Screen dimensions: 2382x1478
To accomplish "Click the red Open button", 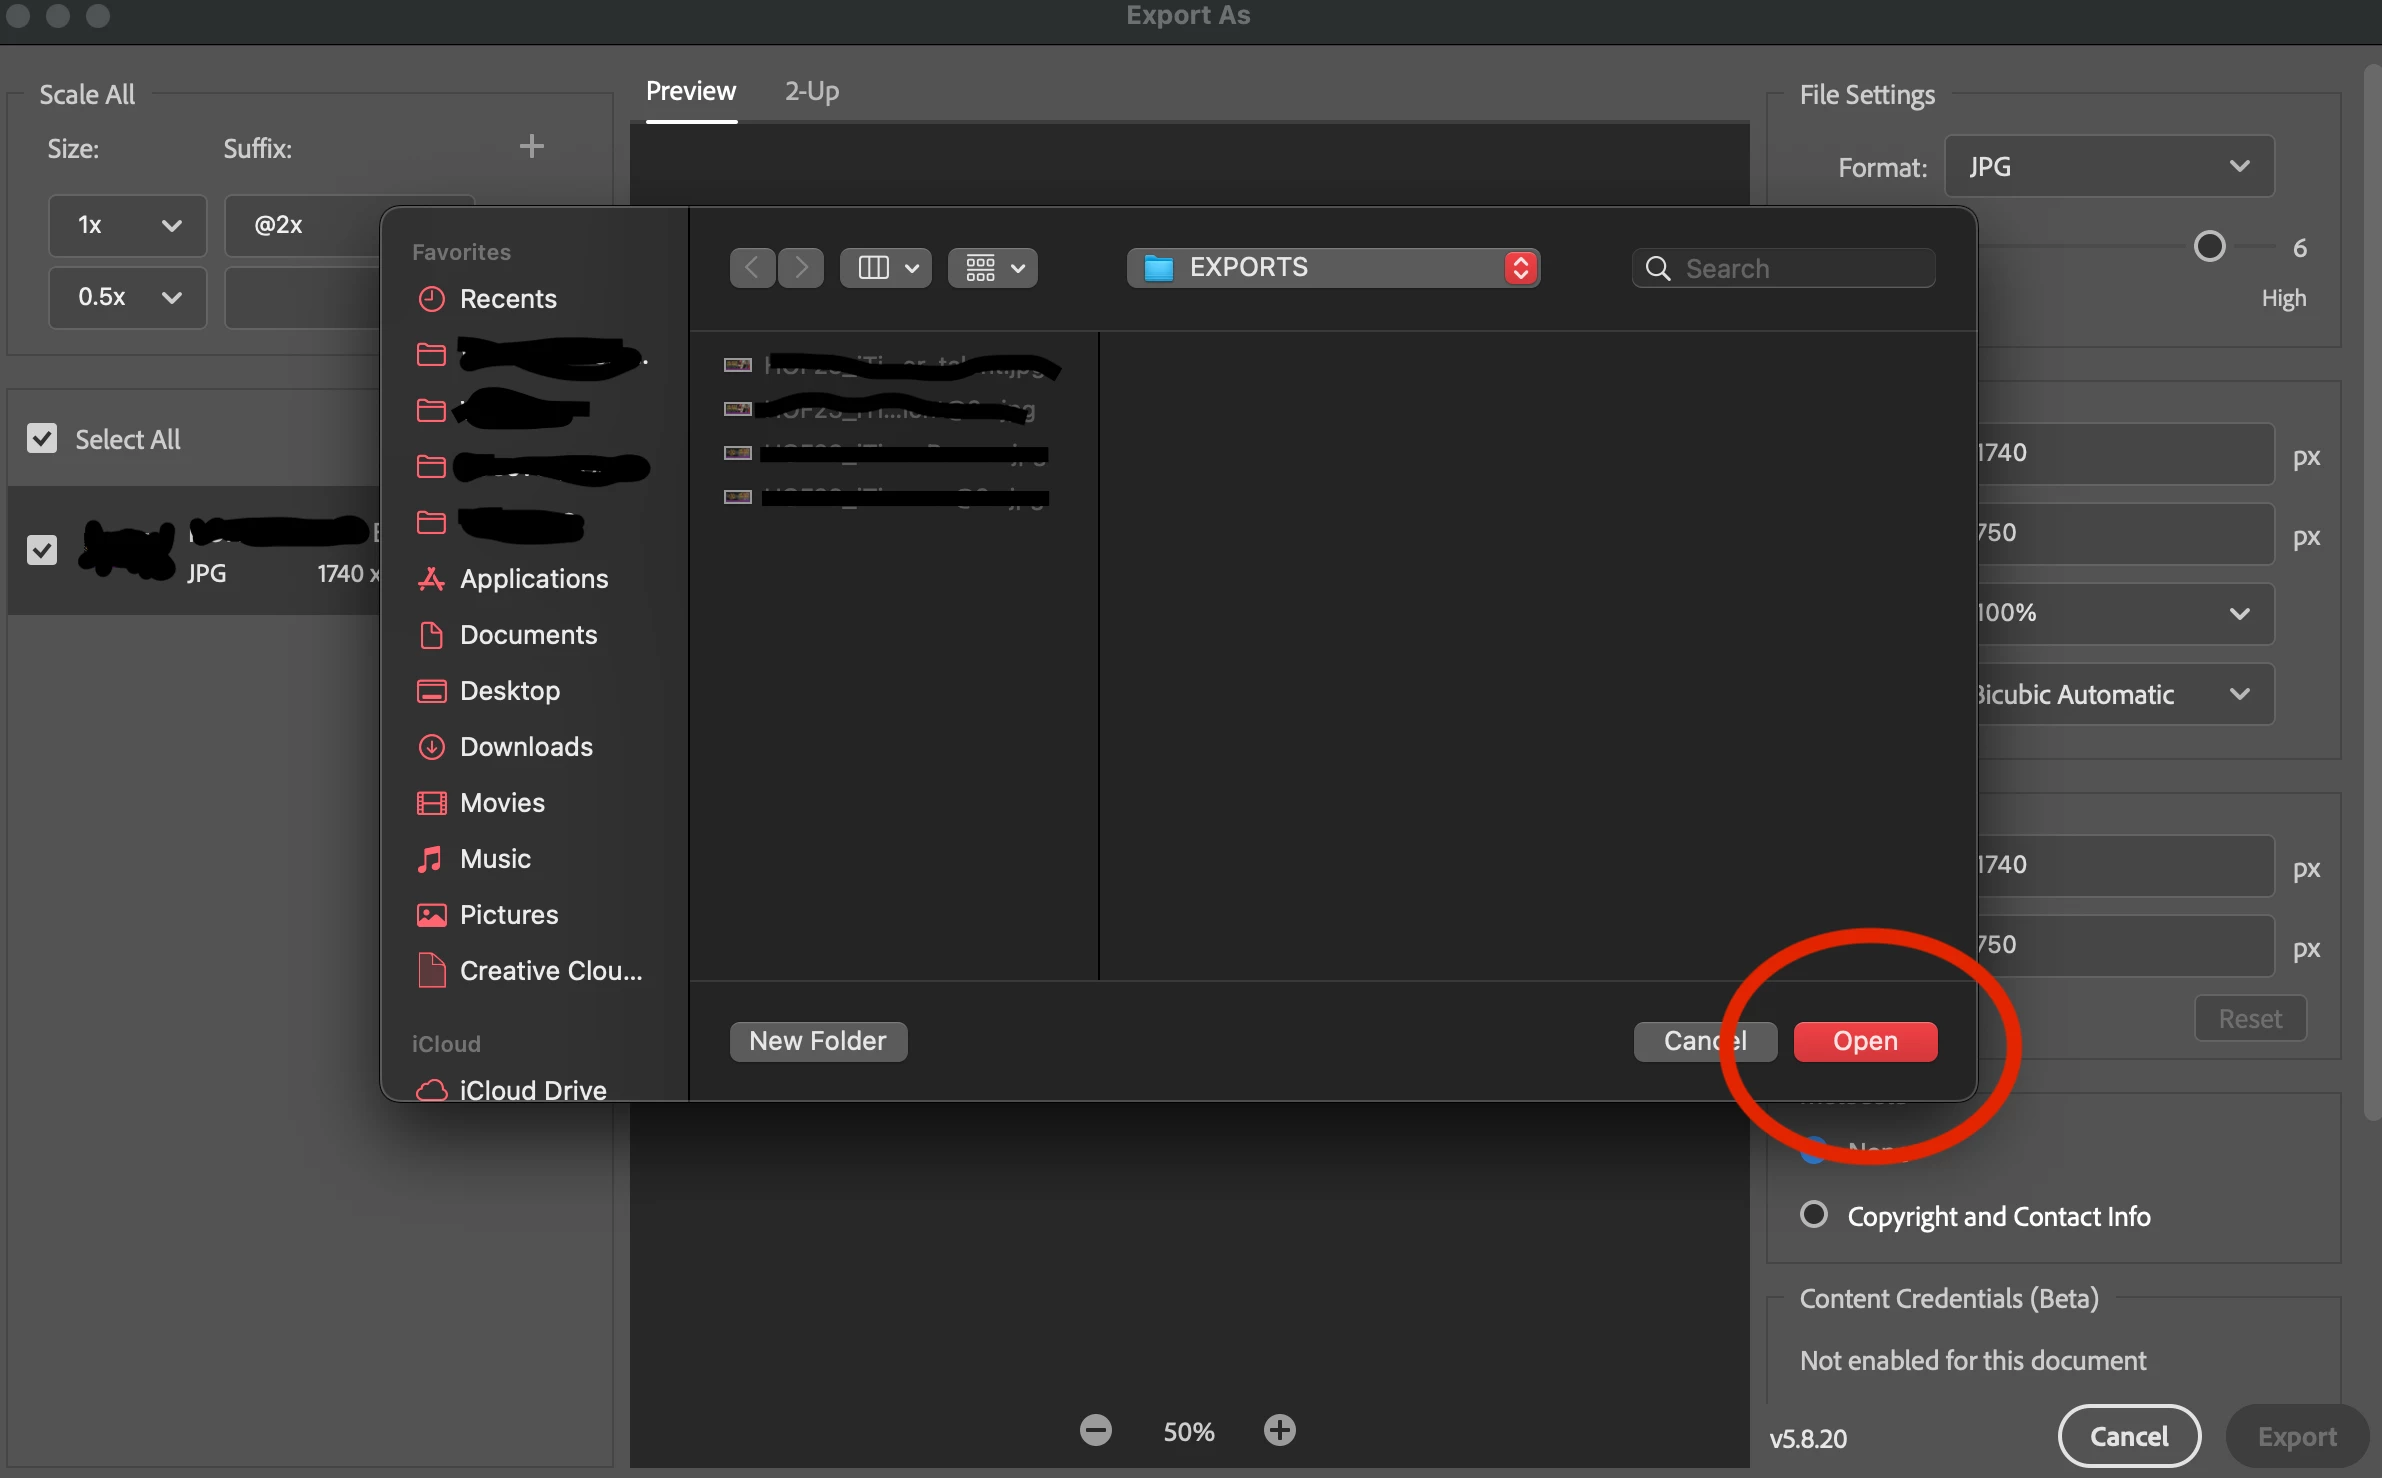I will click(1864, 1041).
